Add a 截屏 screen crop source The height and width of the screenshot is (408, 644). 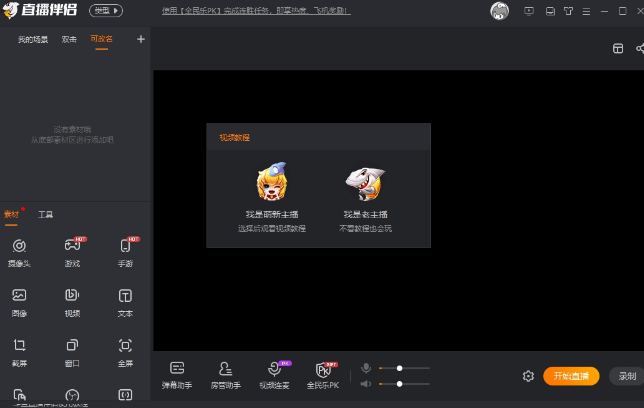19,352
